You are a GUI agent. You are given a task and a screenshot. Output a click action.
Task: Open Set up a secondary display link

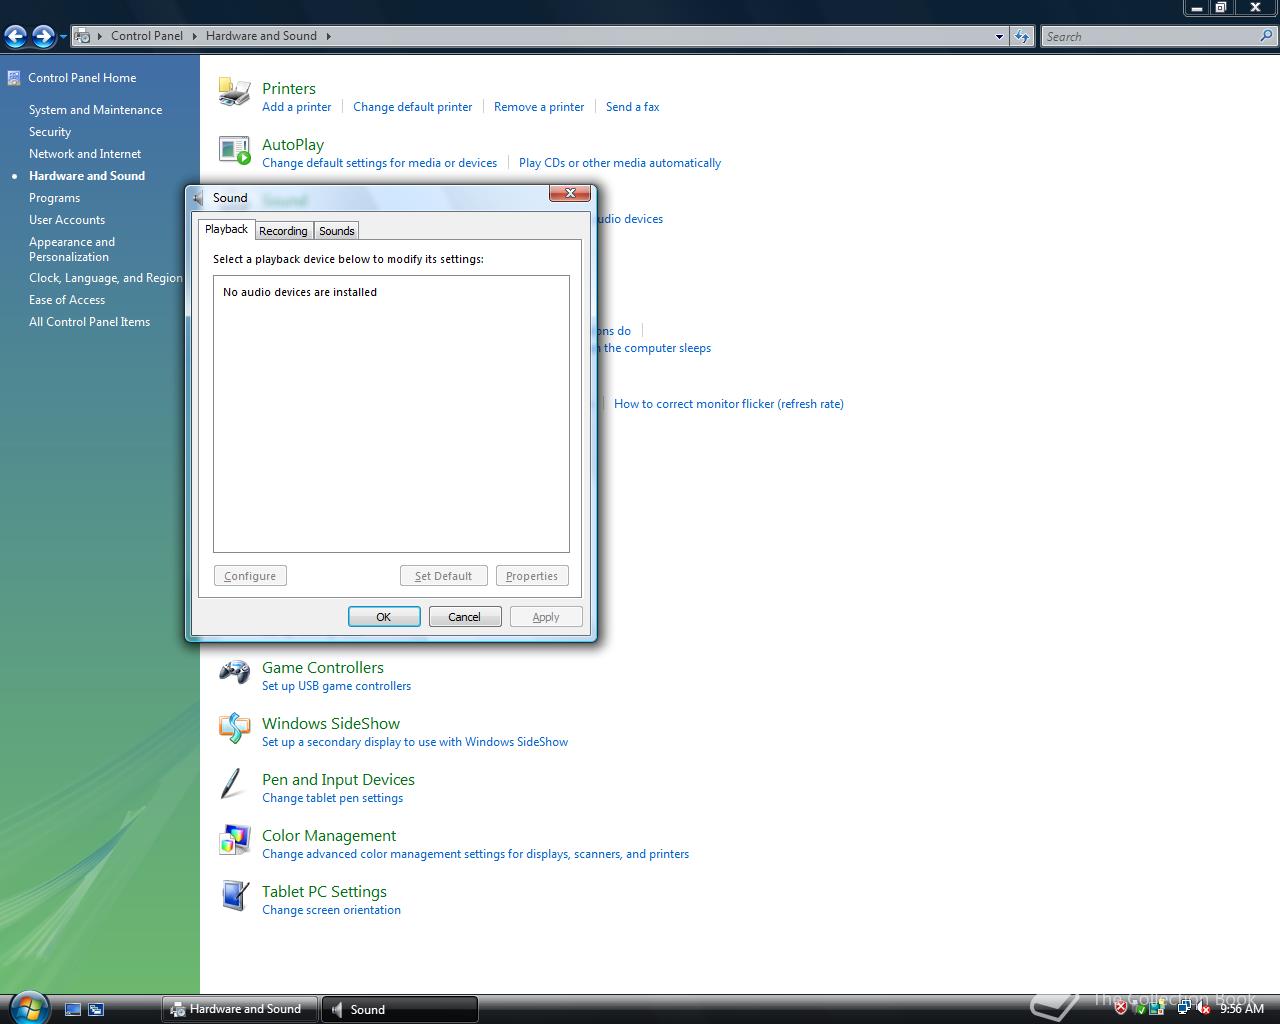pyautogui.click(x=415, y=742)
